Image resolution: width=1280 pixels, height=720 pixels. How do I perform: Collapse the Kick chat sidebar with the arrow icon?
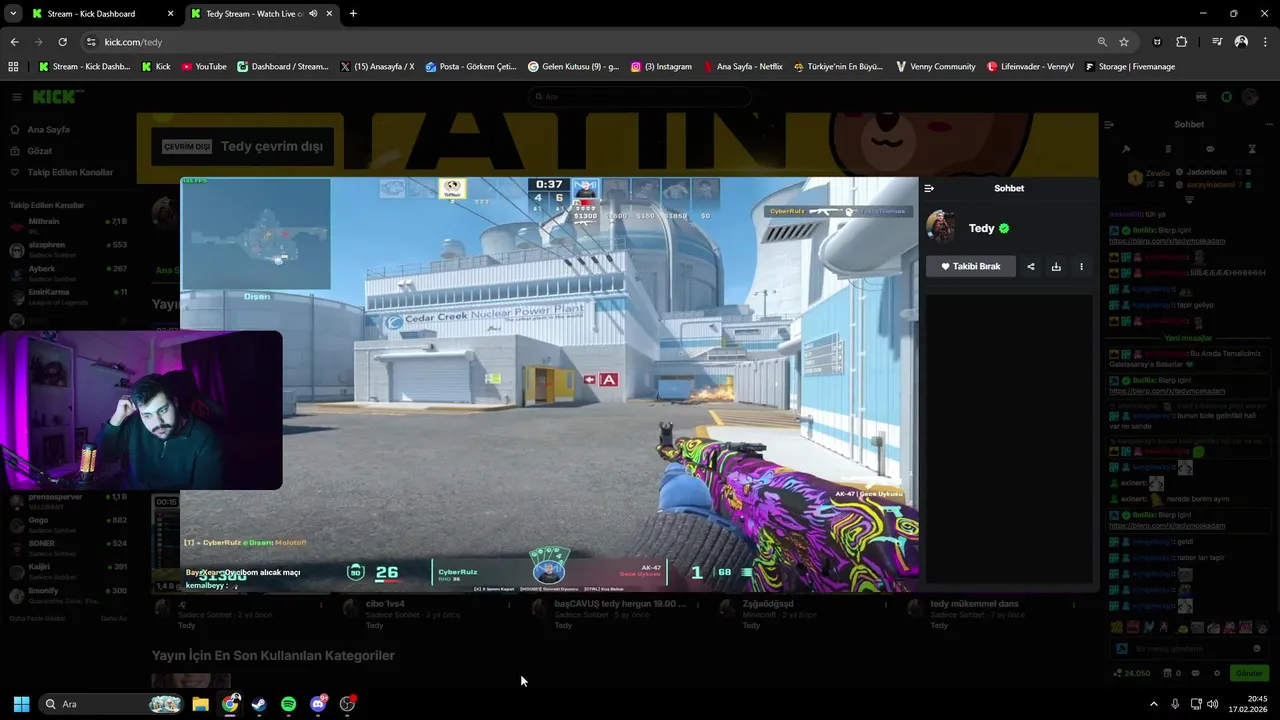coord(1109,125)
